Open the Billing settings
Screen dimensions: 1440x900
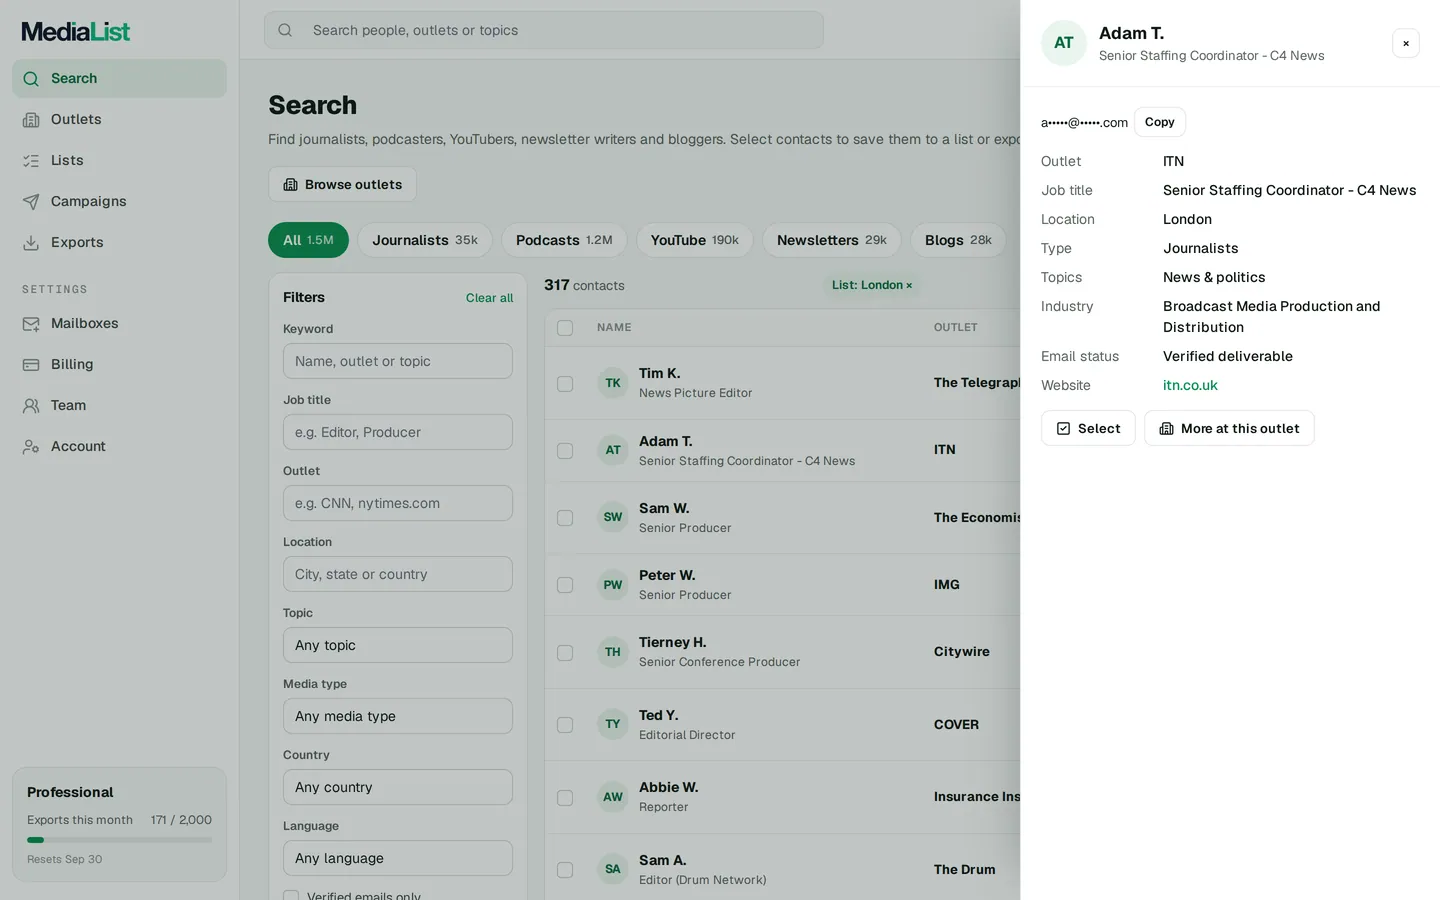tap(119, 364)
